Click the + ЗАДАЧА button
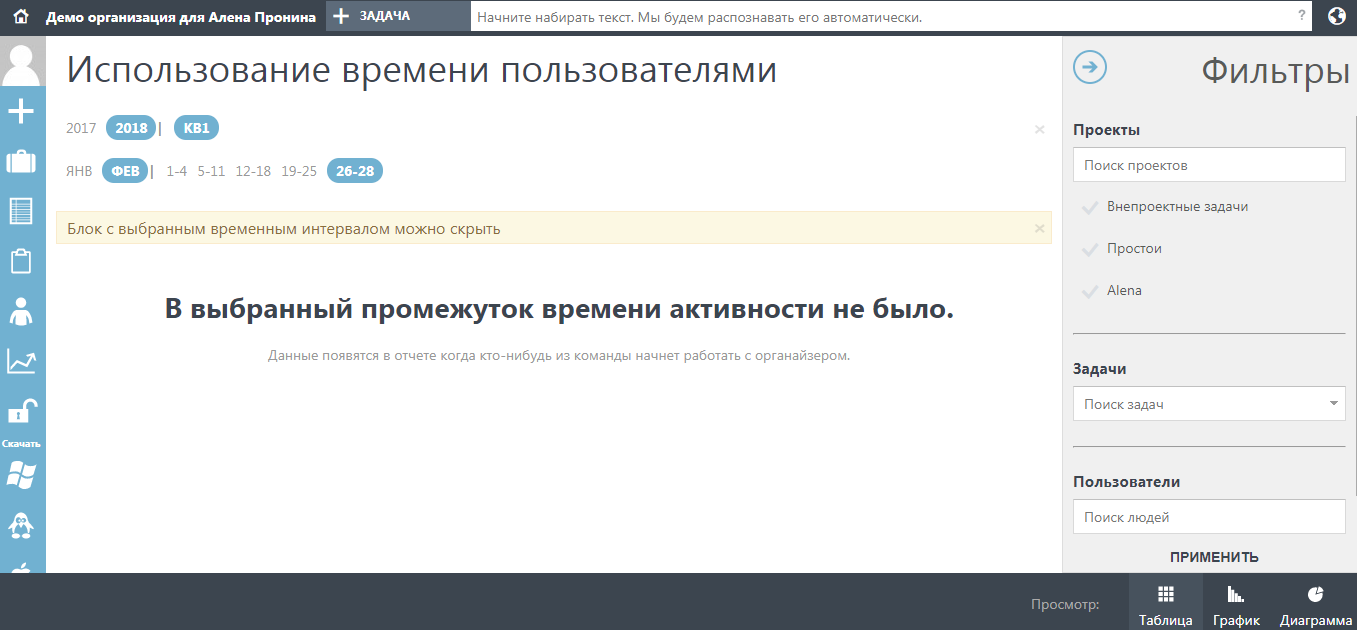The width and height of the screenshot is (1357, 630). point(398,16)
